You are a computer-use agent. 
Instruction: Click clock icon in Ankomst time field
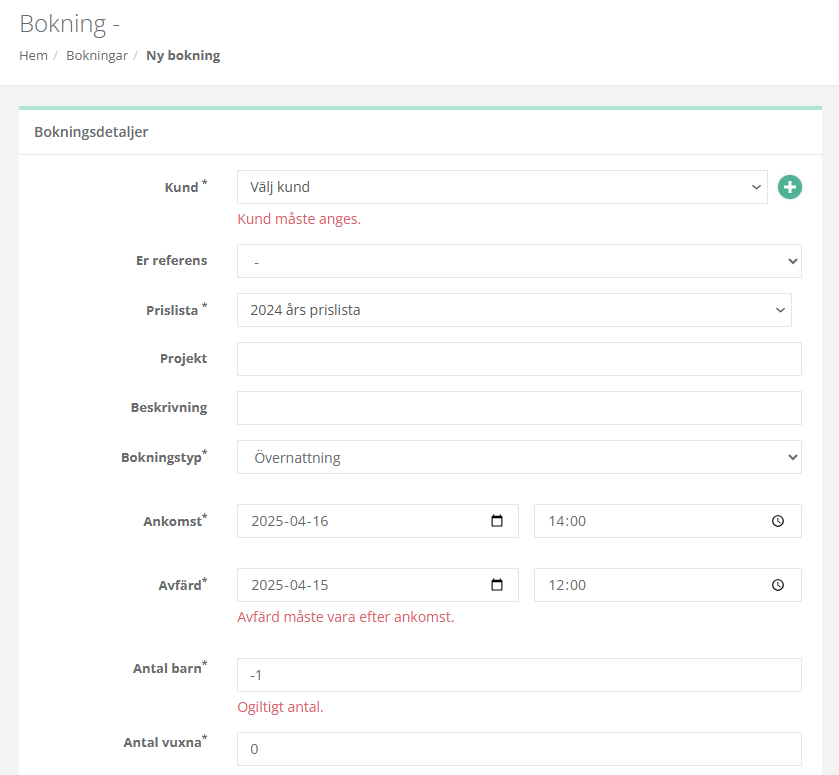click(779, 521)
